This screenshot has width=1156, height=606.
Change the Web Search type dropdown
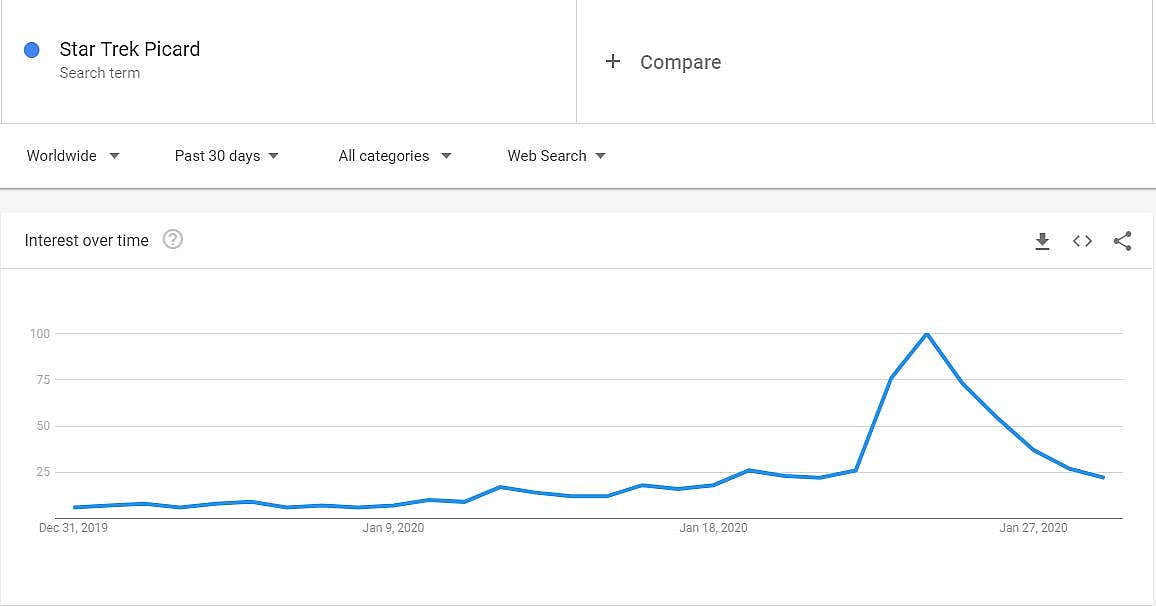(556, 156)
